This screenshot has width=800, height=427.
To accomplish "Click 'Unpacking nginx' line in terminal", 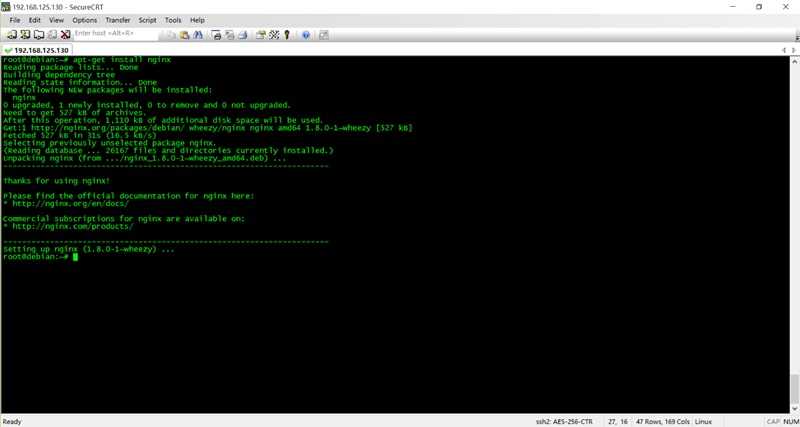I will pyautogui.click(x=145, y=159).
